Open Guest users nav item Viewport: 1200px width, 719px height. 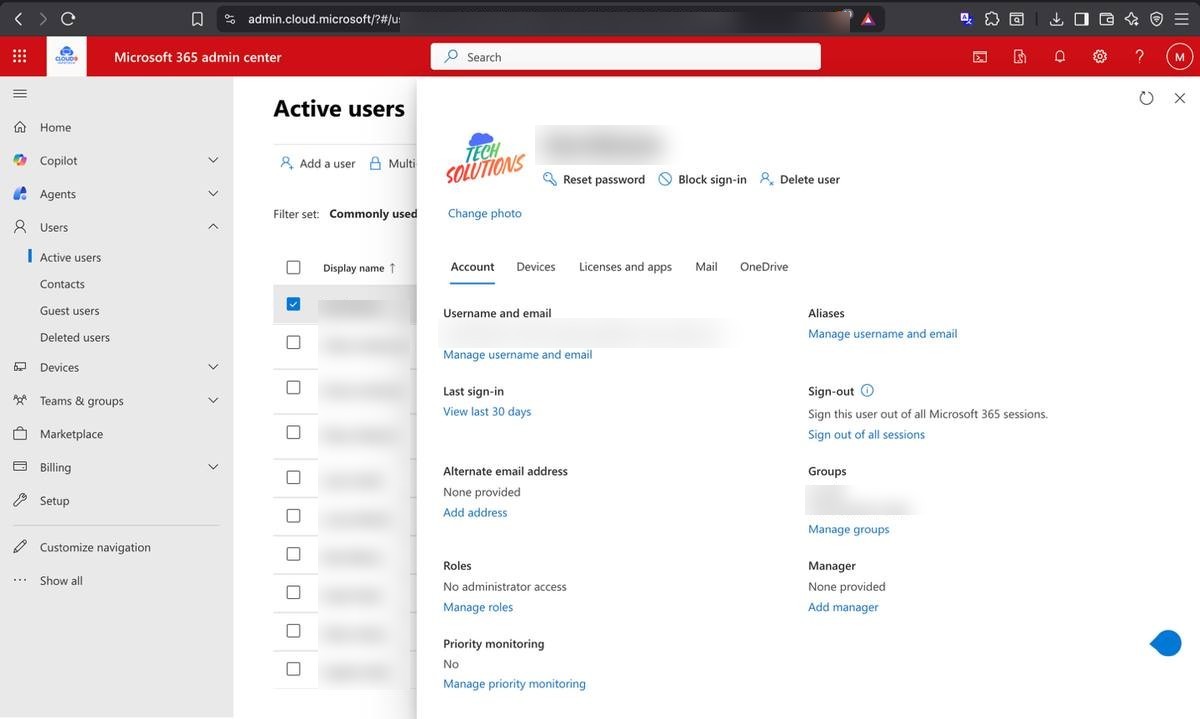(69, 310)
